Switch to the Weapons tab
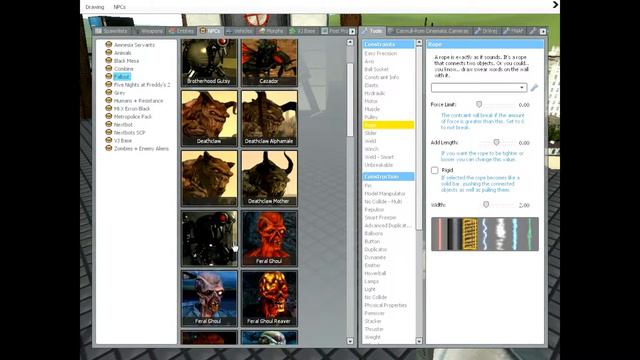640x360 pixels. point(149,31)
